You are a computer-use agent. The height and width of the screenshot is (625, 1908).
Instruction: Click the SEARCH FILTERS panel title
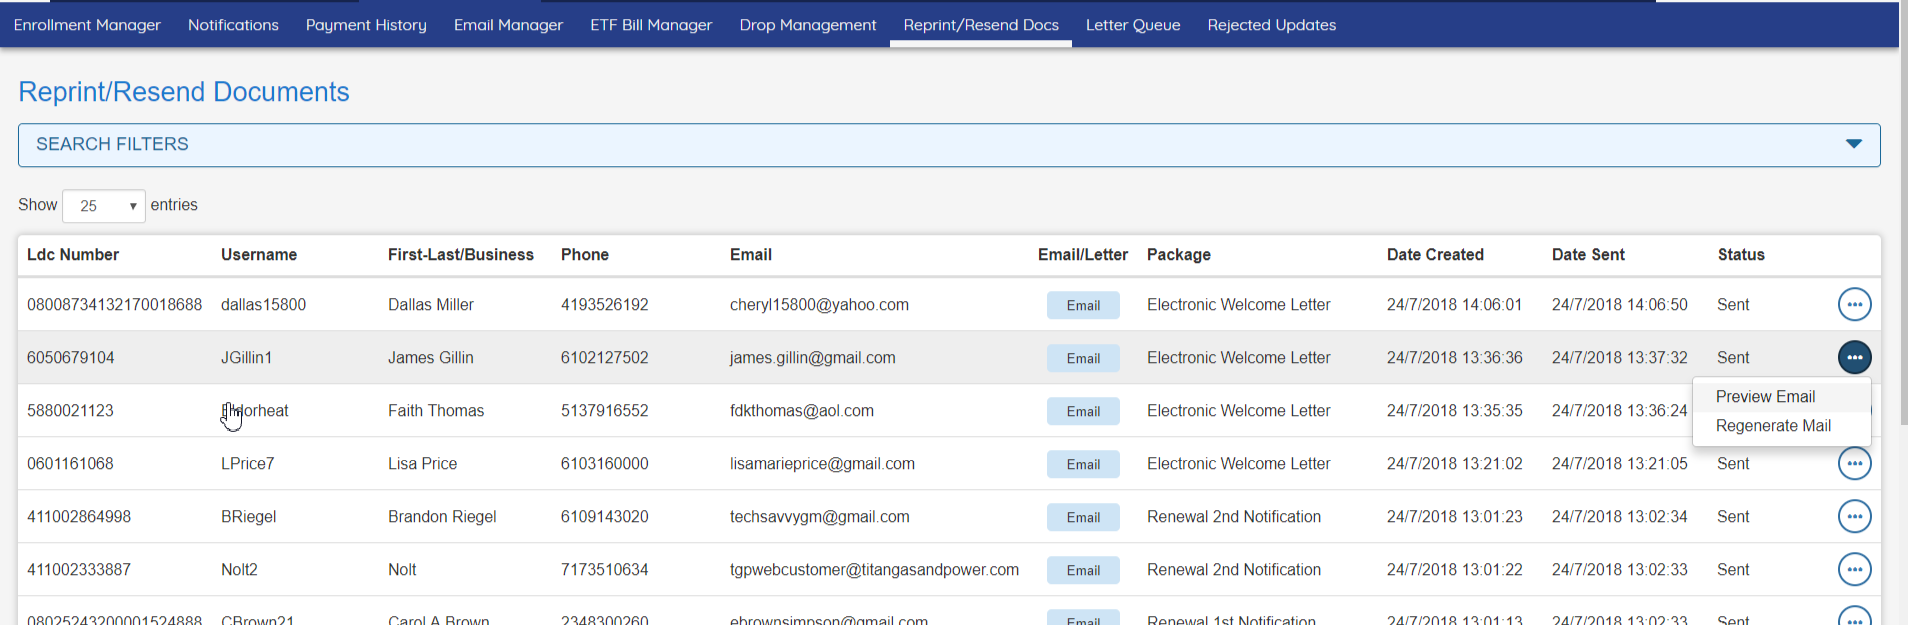tap(112, 144)
